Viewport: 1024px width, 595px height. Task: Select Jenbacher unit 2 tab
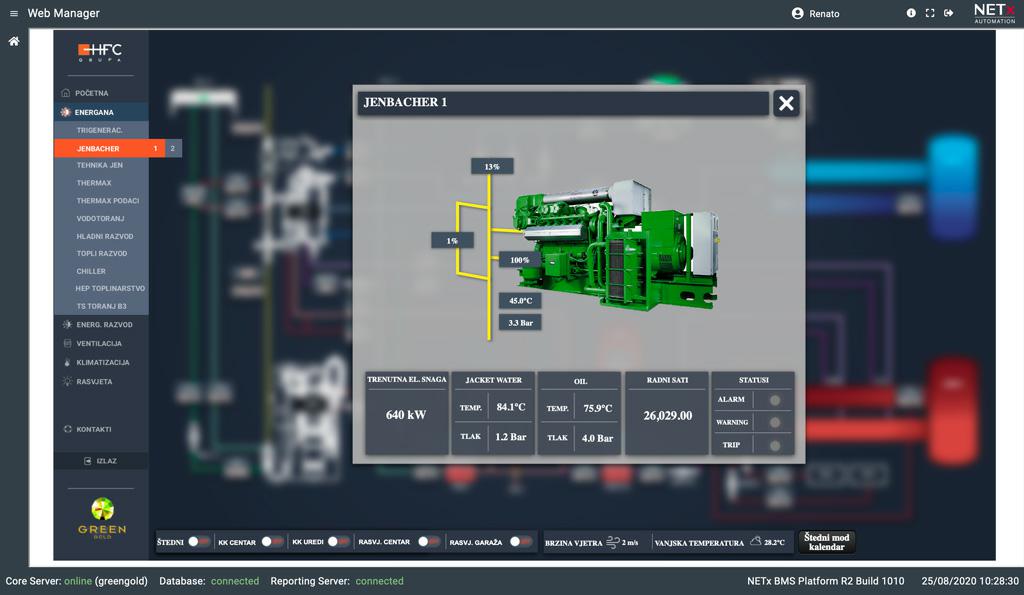coord(172,149)
